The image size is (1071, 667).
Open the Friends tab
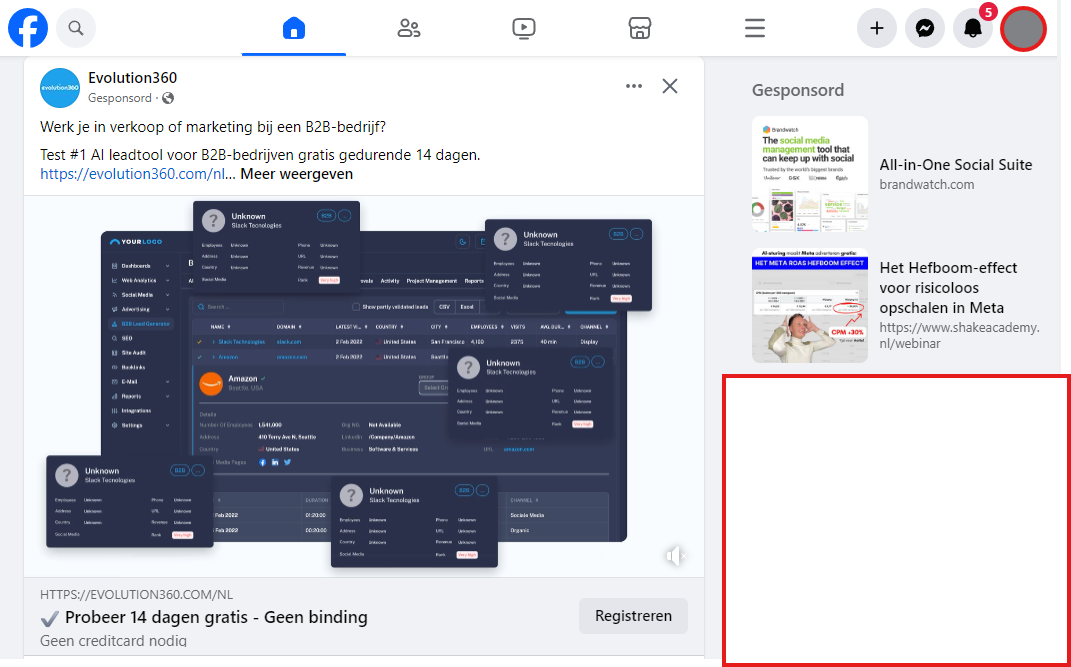(408, 28)
